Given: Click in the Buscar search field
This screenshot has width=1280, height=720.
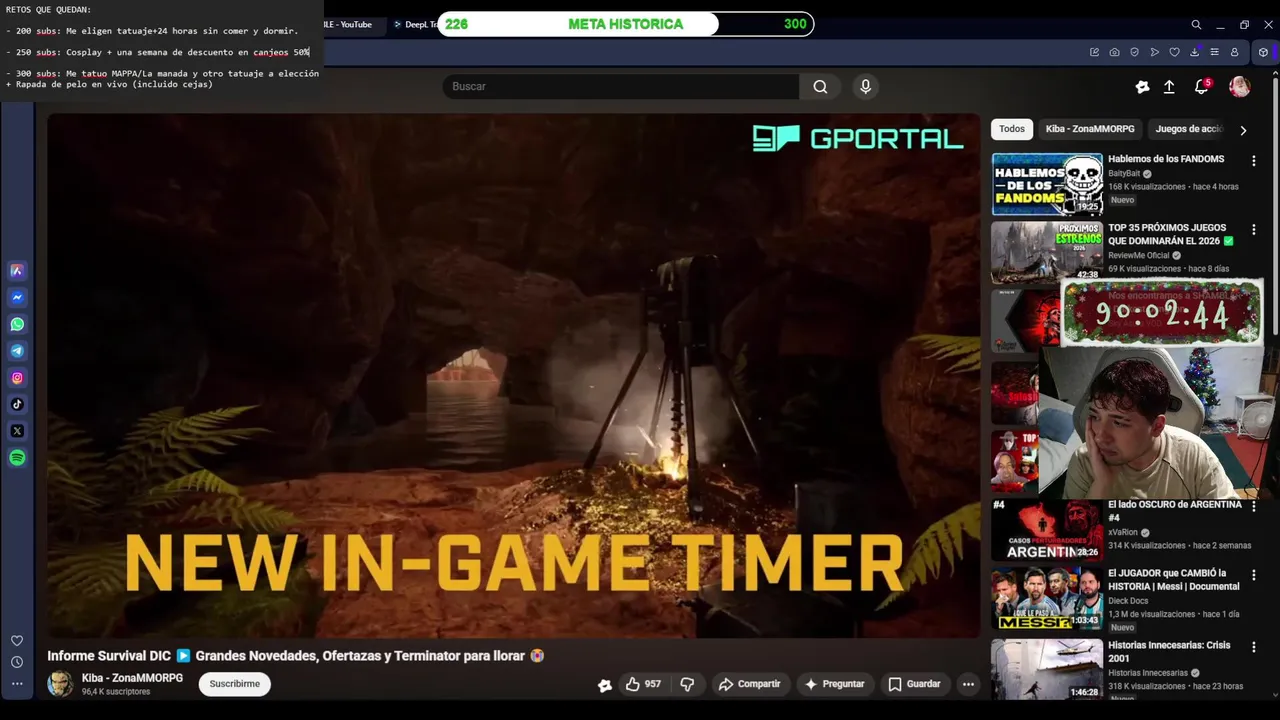Looking at the screenshot, I should [x=620, y=87].
